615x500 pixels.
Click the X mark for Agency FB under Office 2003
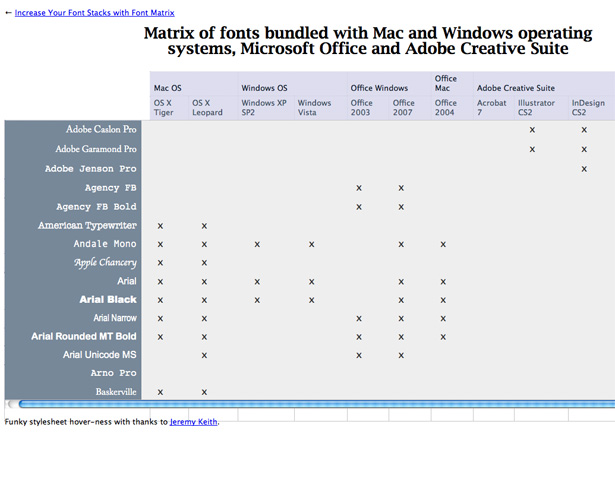[x=359, y=188]
